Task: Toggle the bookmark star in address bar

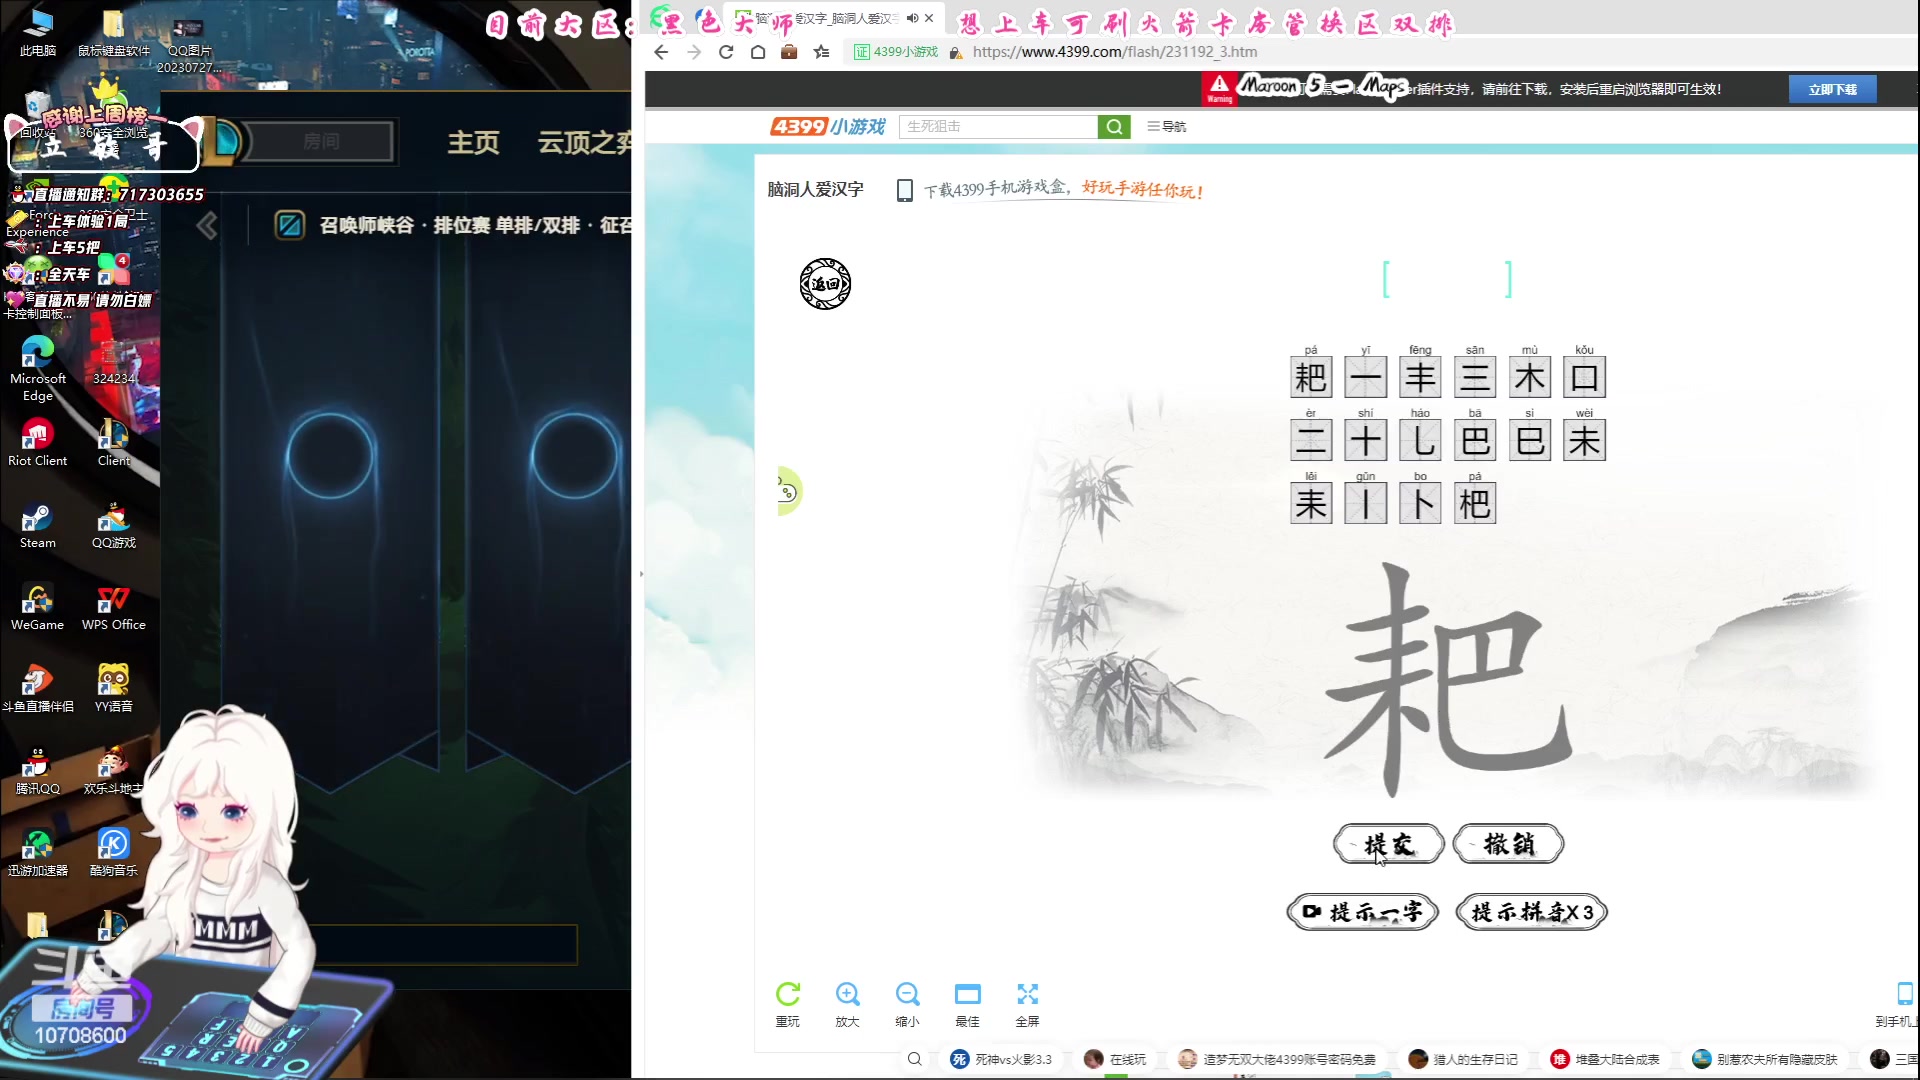Action: click(822, 52)
